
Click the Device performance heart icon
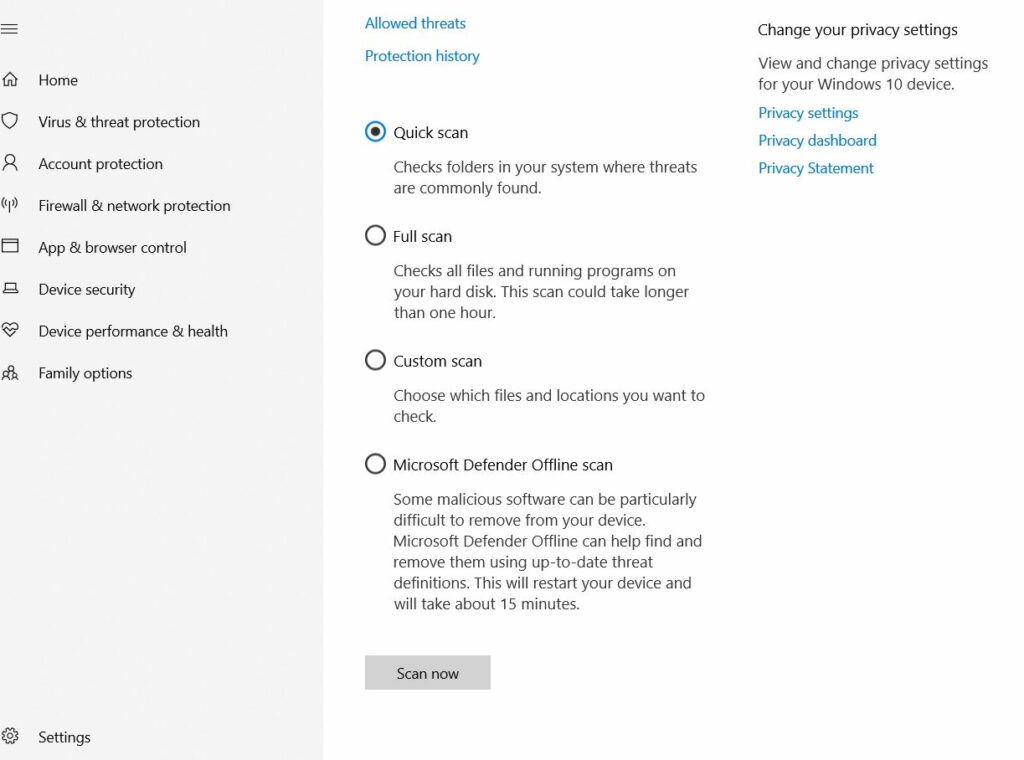coord(10,331)
